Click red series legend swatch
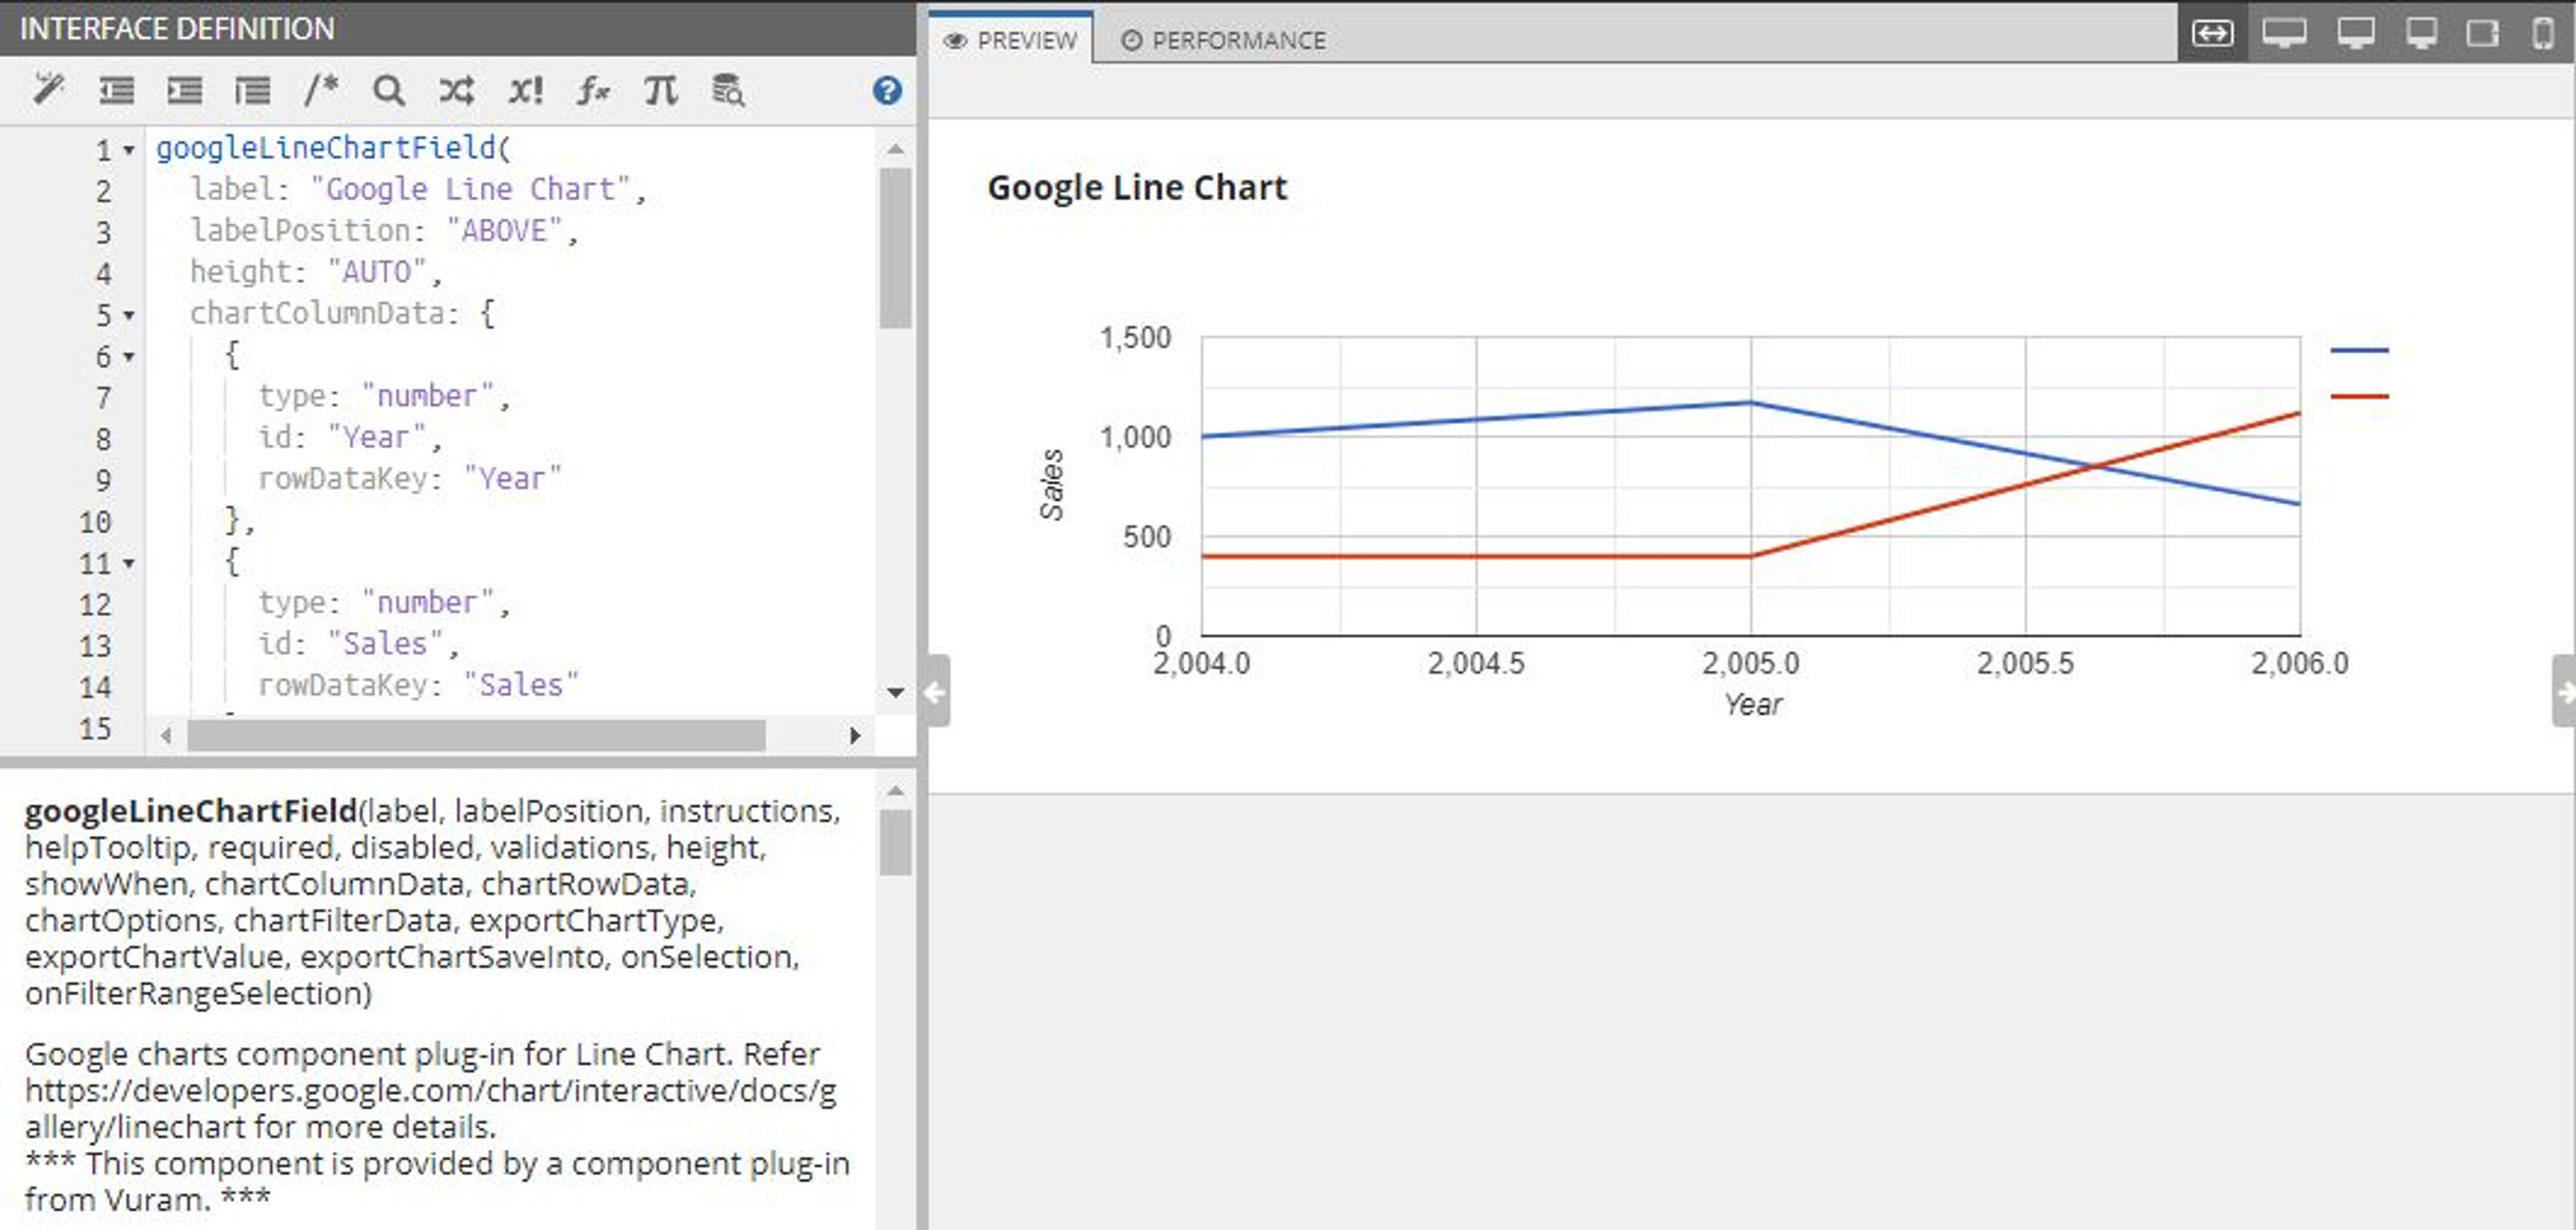2576x1230 pixels. point(2359,396)
